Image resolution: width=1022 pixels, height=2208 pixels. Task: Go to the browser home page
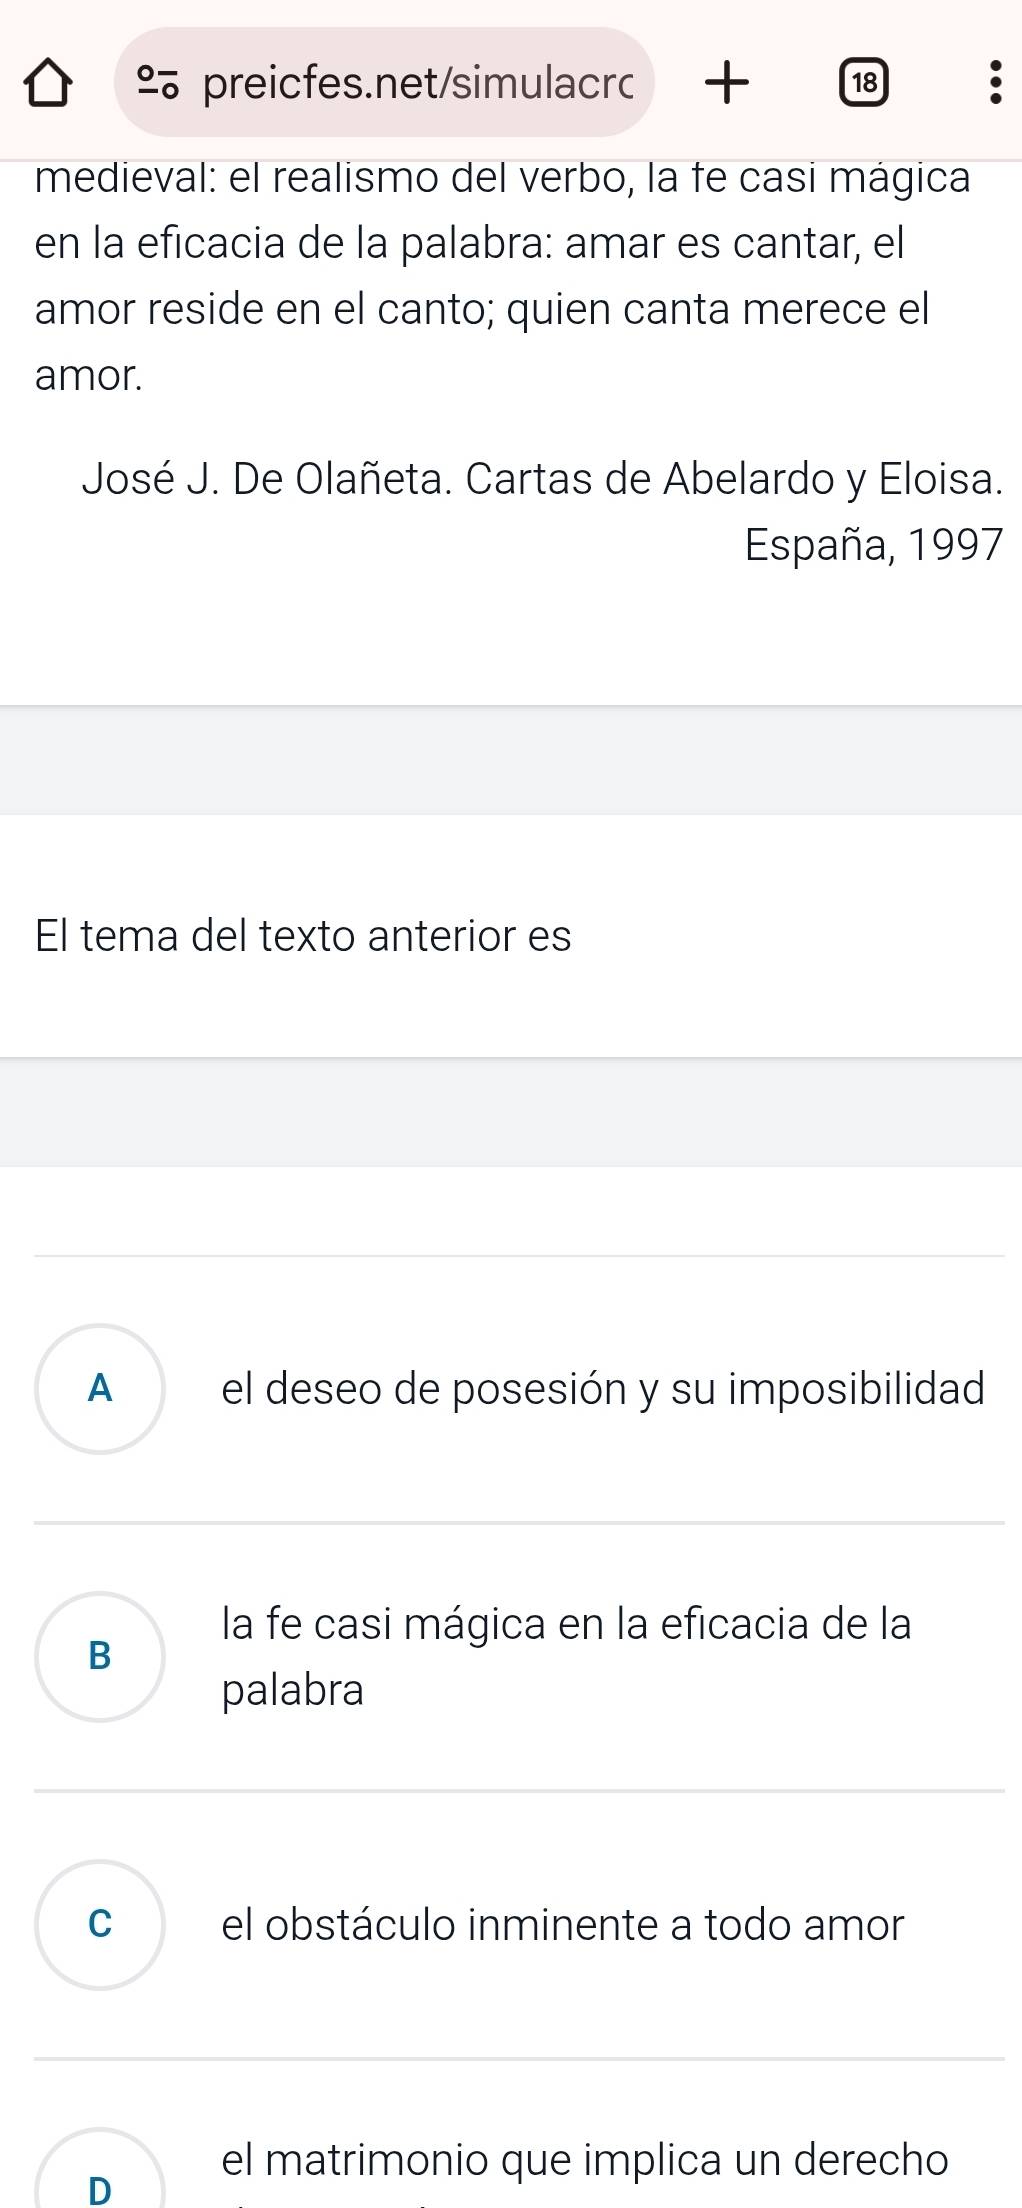click(x=48, y=84)
